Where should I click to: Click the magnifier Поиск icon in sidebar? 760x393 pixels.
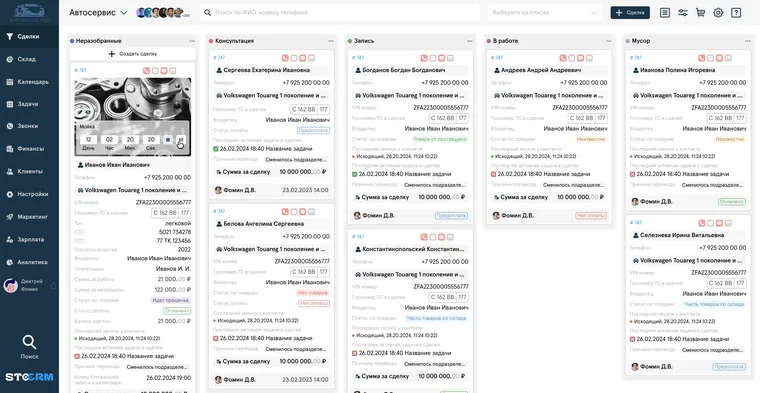pos(29,343)
